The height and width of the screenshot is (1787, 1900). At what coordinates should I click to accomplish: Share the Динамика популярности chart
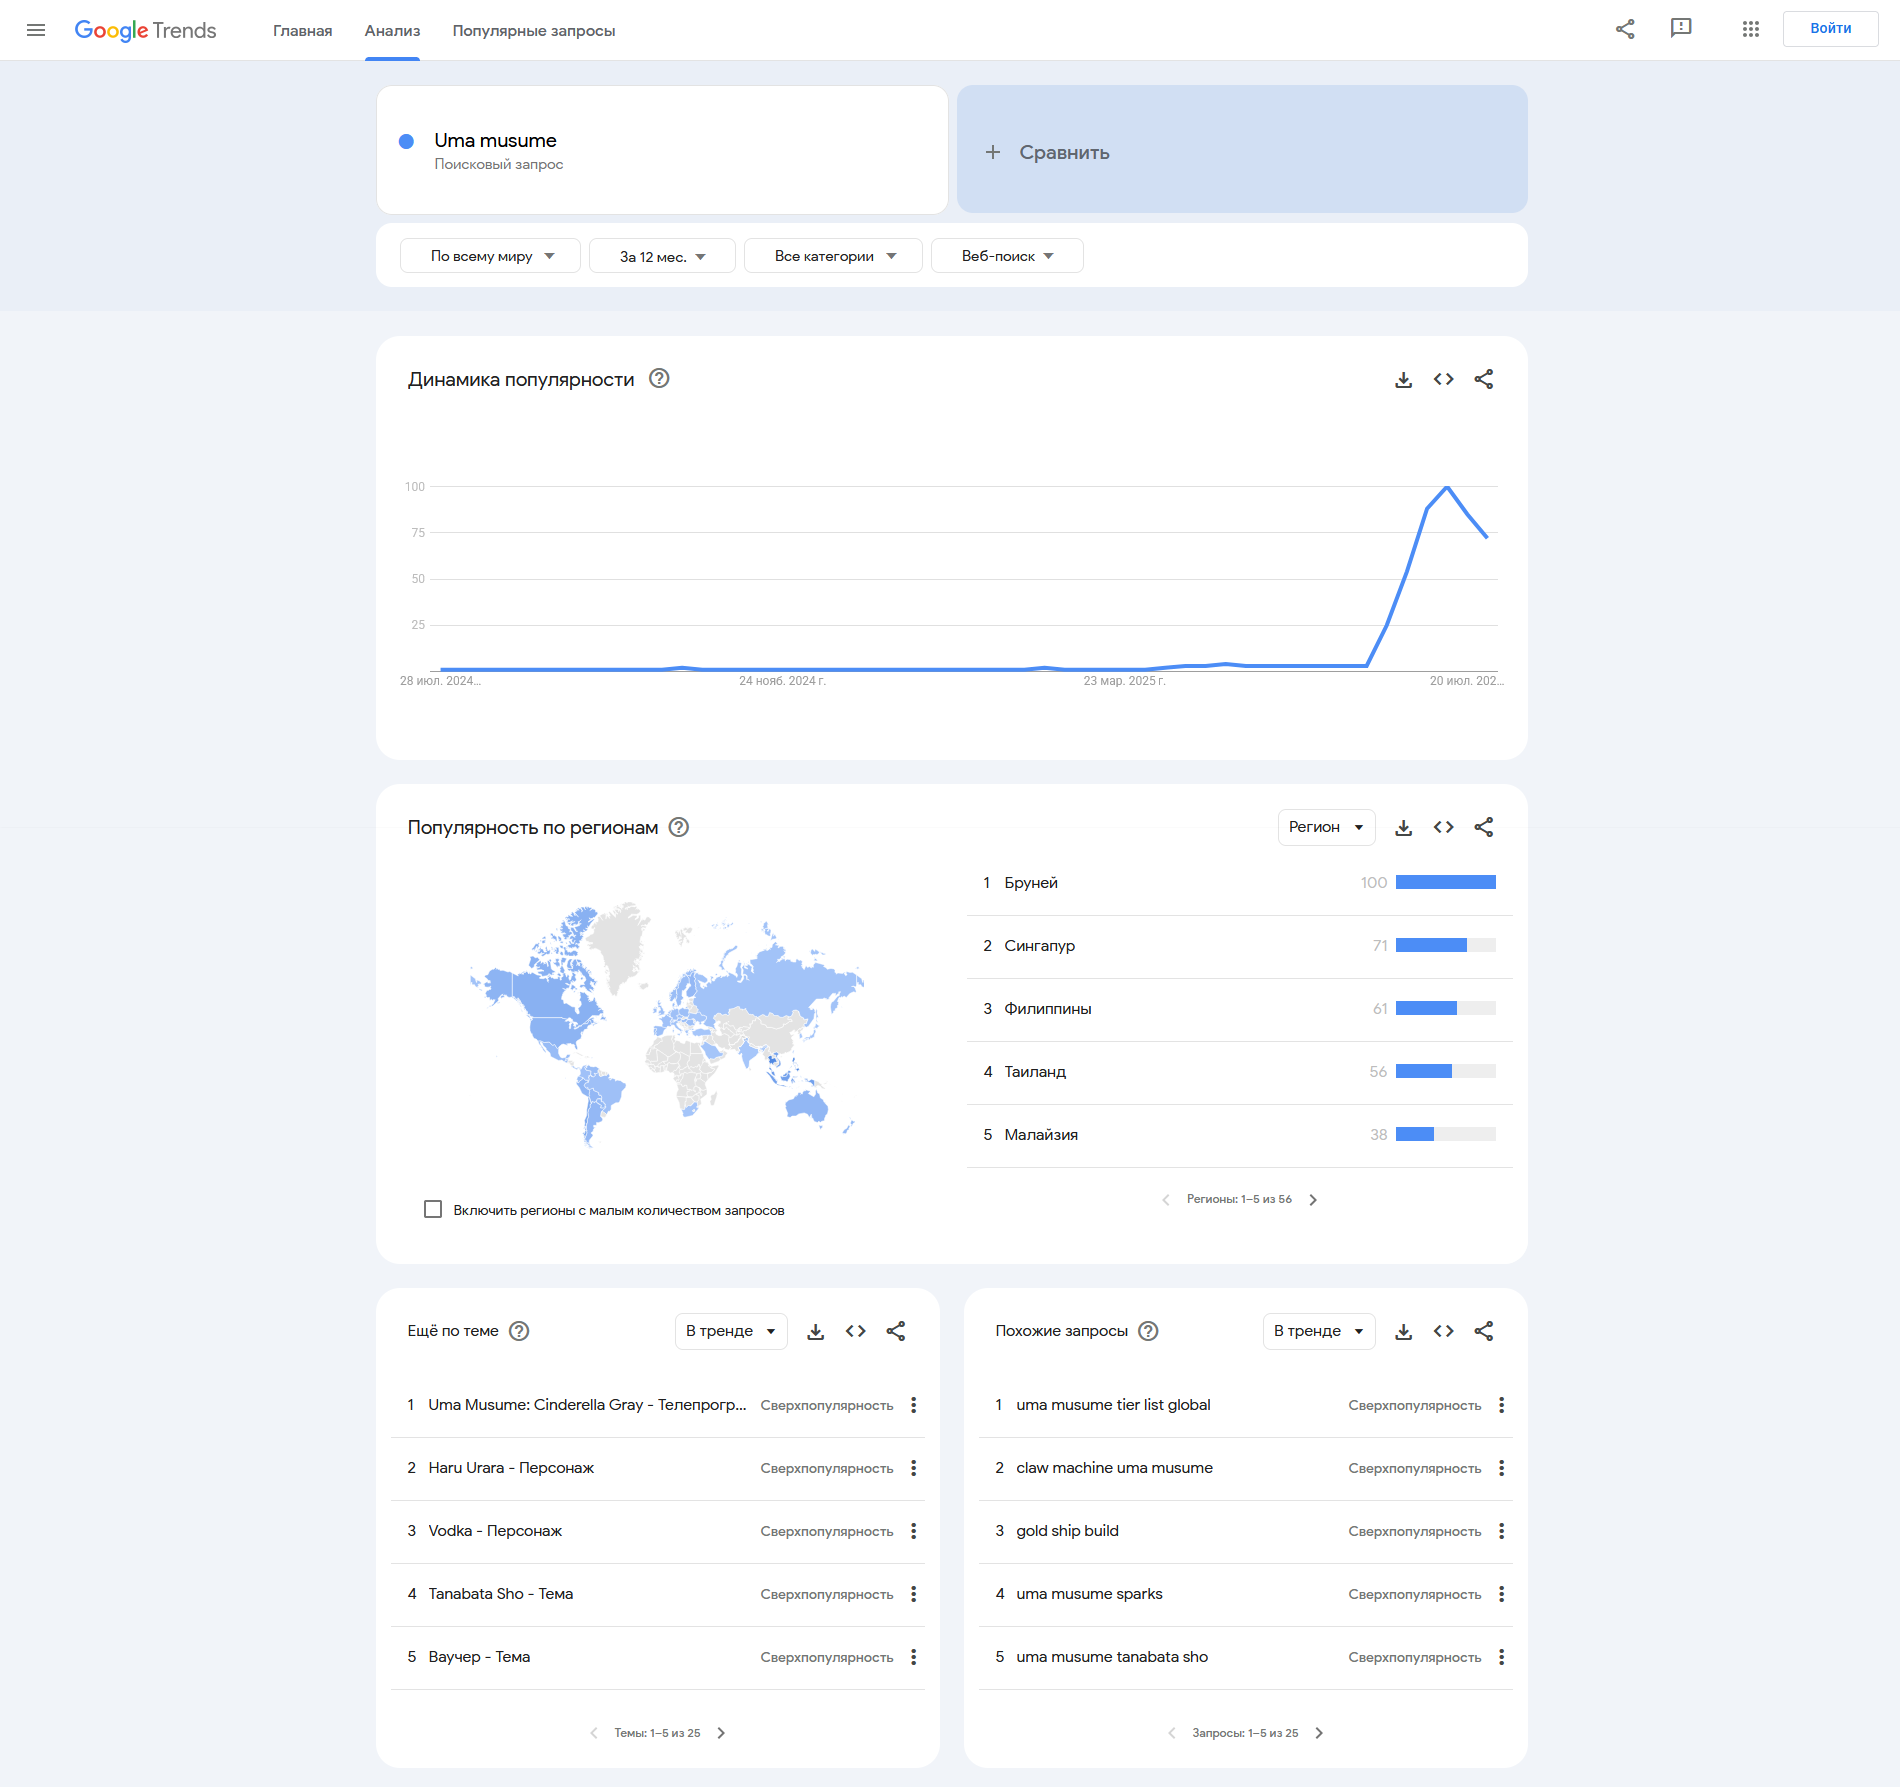pos(1484,379)
